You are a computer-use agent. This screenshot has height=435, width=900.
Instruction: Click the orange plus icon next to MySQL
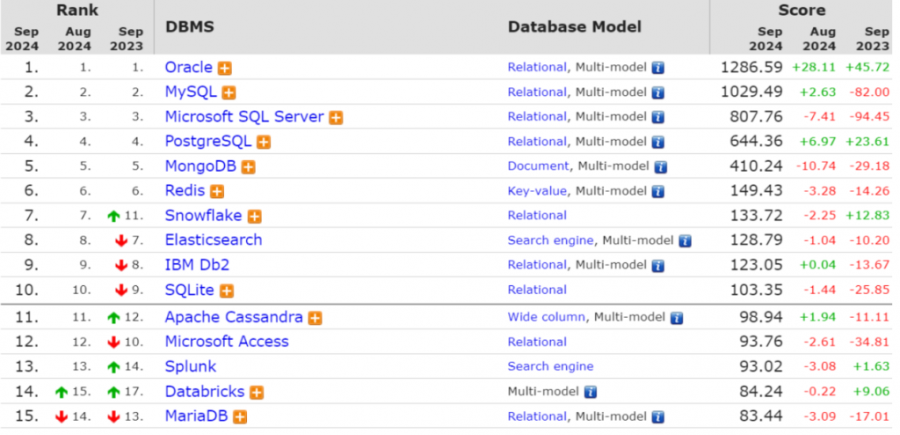[x=229, y=93]
